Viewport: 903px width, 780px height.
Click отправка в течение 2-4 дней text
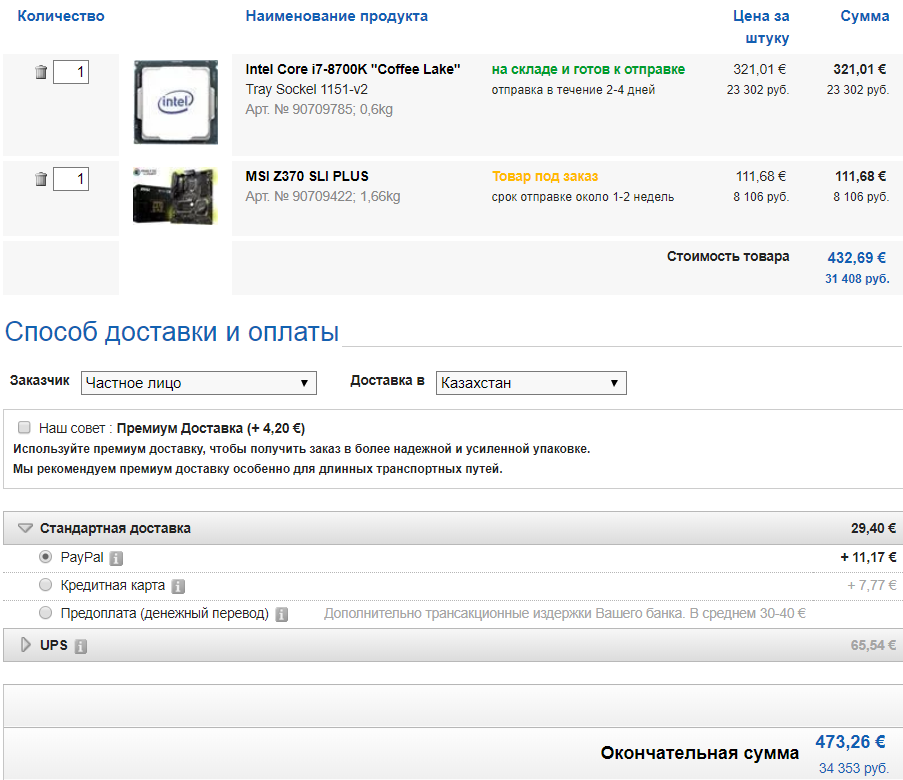coord(573,90)
